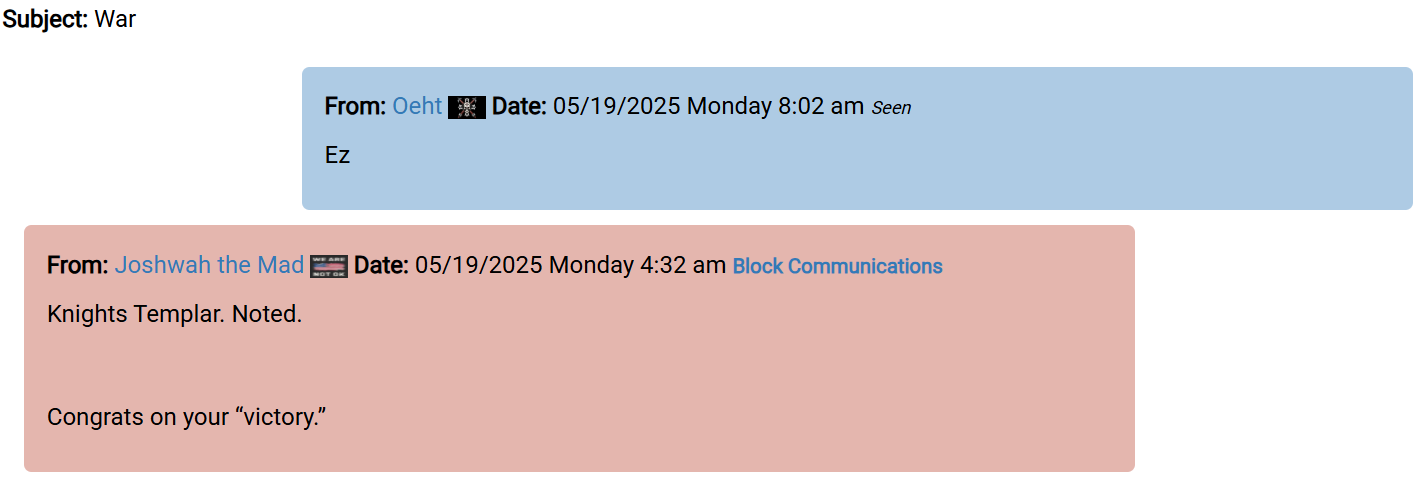Image resolution: width=1426 pixels, height=492 pixels.
Task: Click "Date:" label in Joshwah's message
Action: point(381,265)
